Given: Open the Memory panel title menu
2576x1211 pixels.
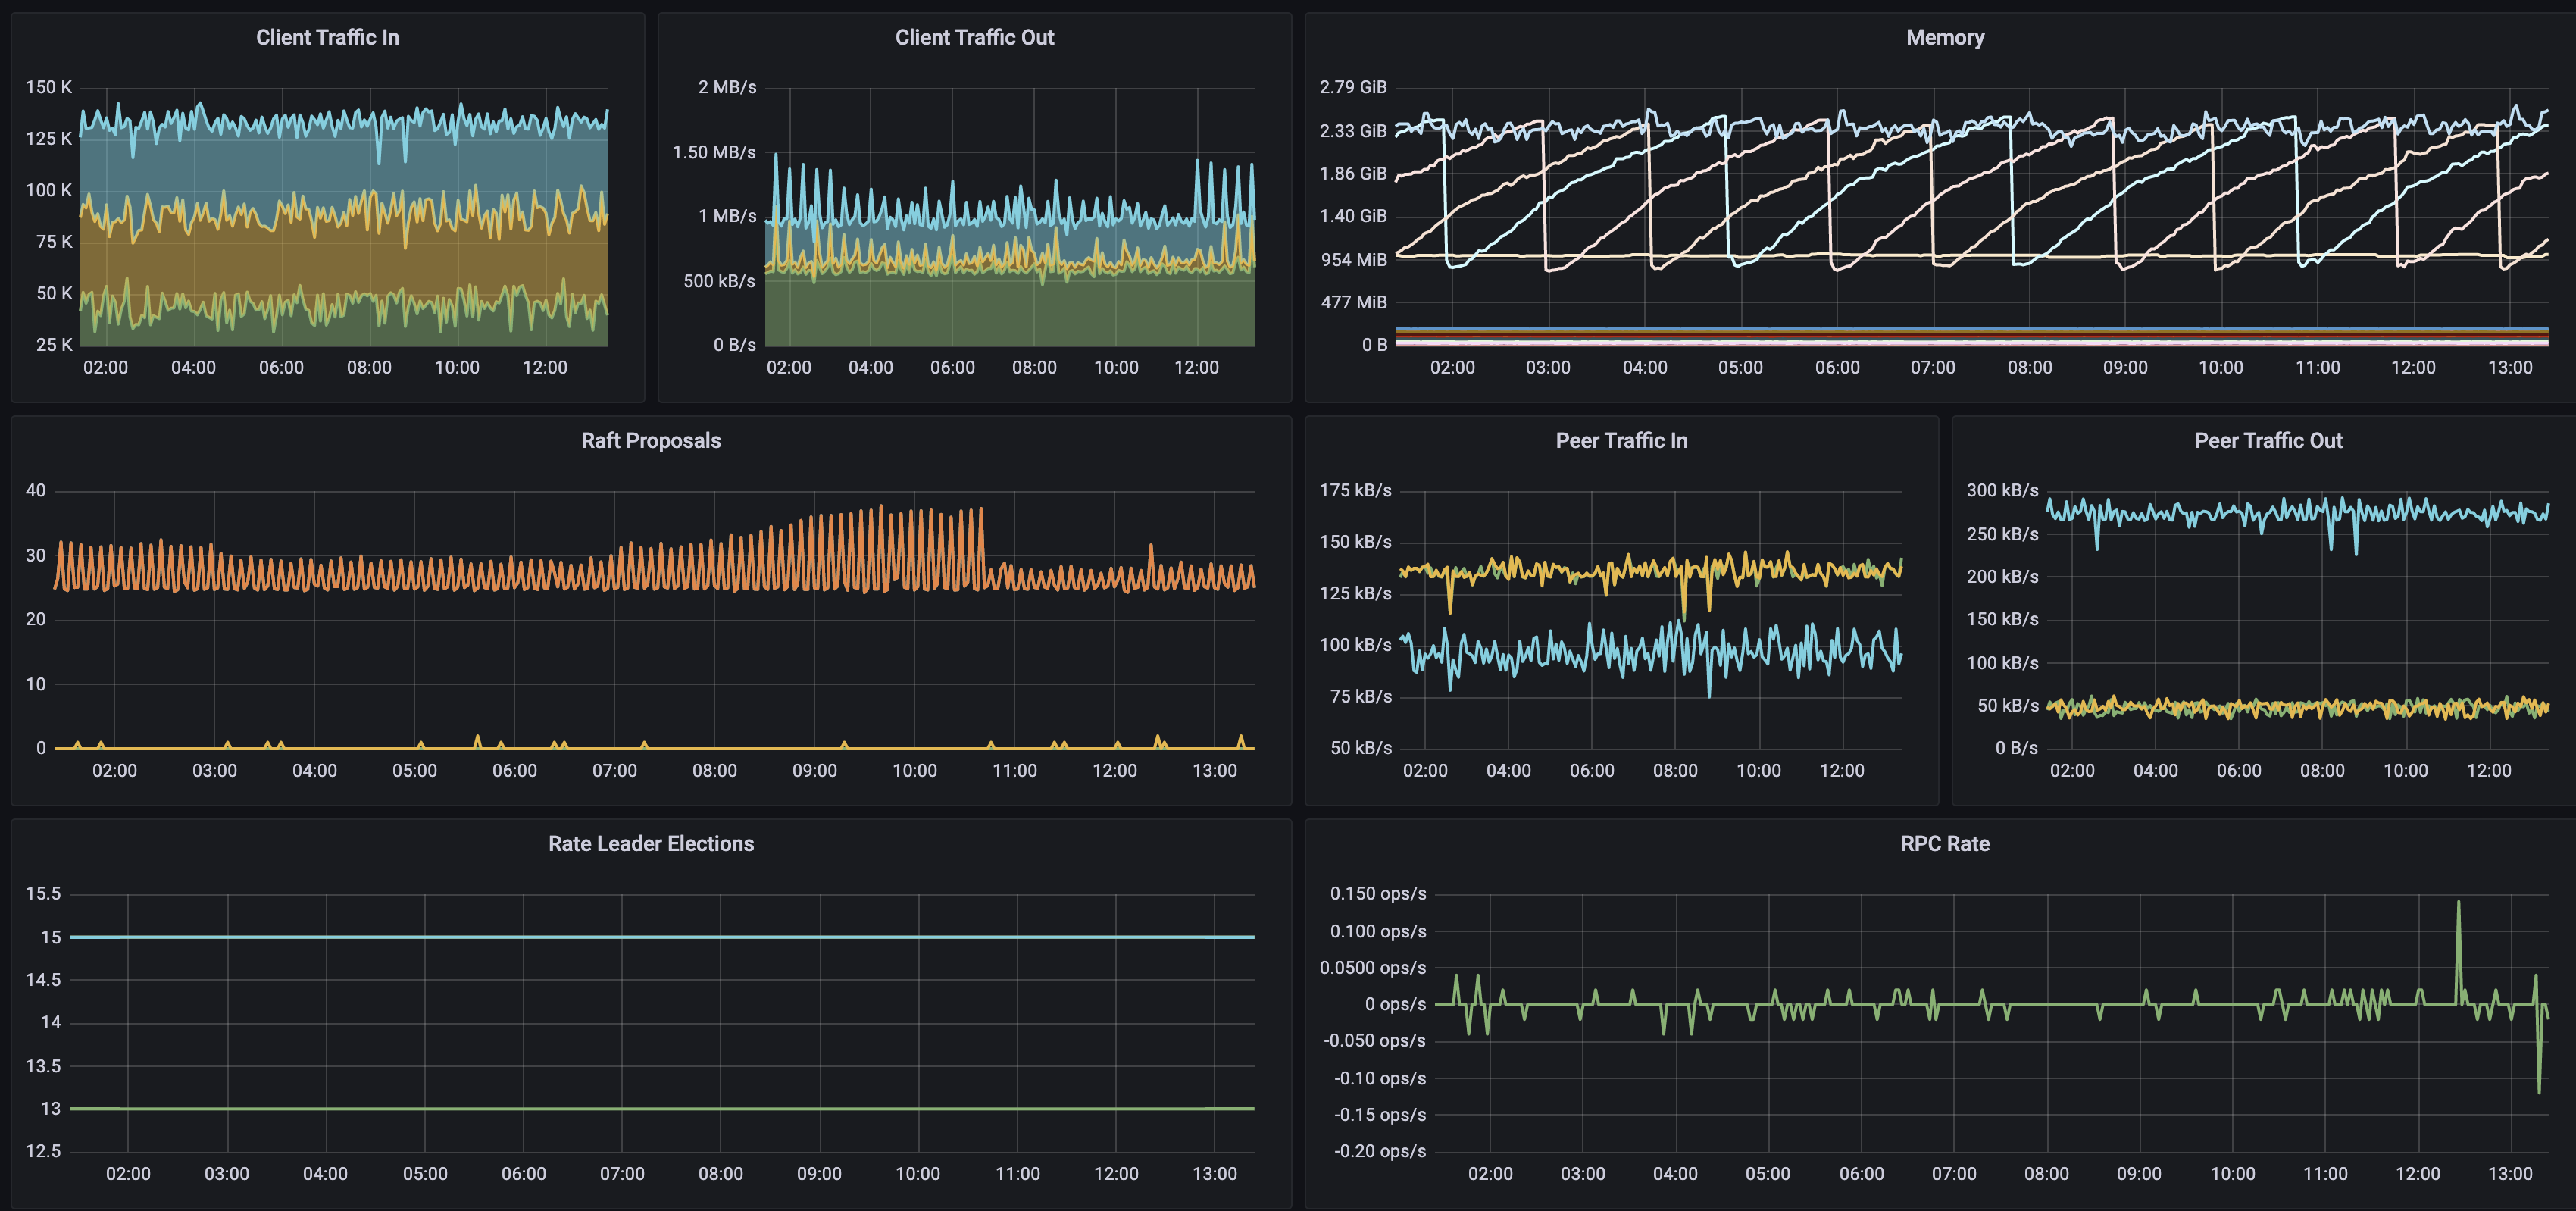Looking at the screenshot, I should point(1944,37).
